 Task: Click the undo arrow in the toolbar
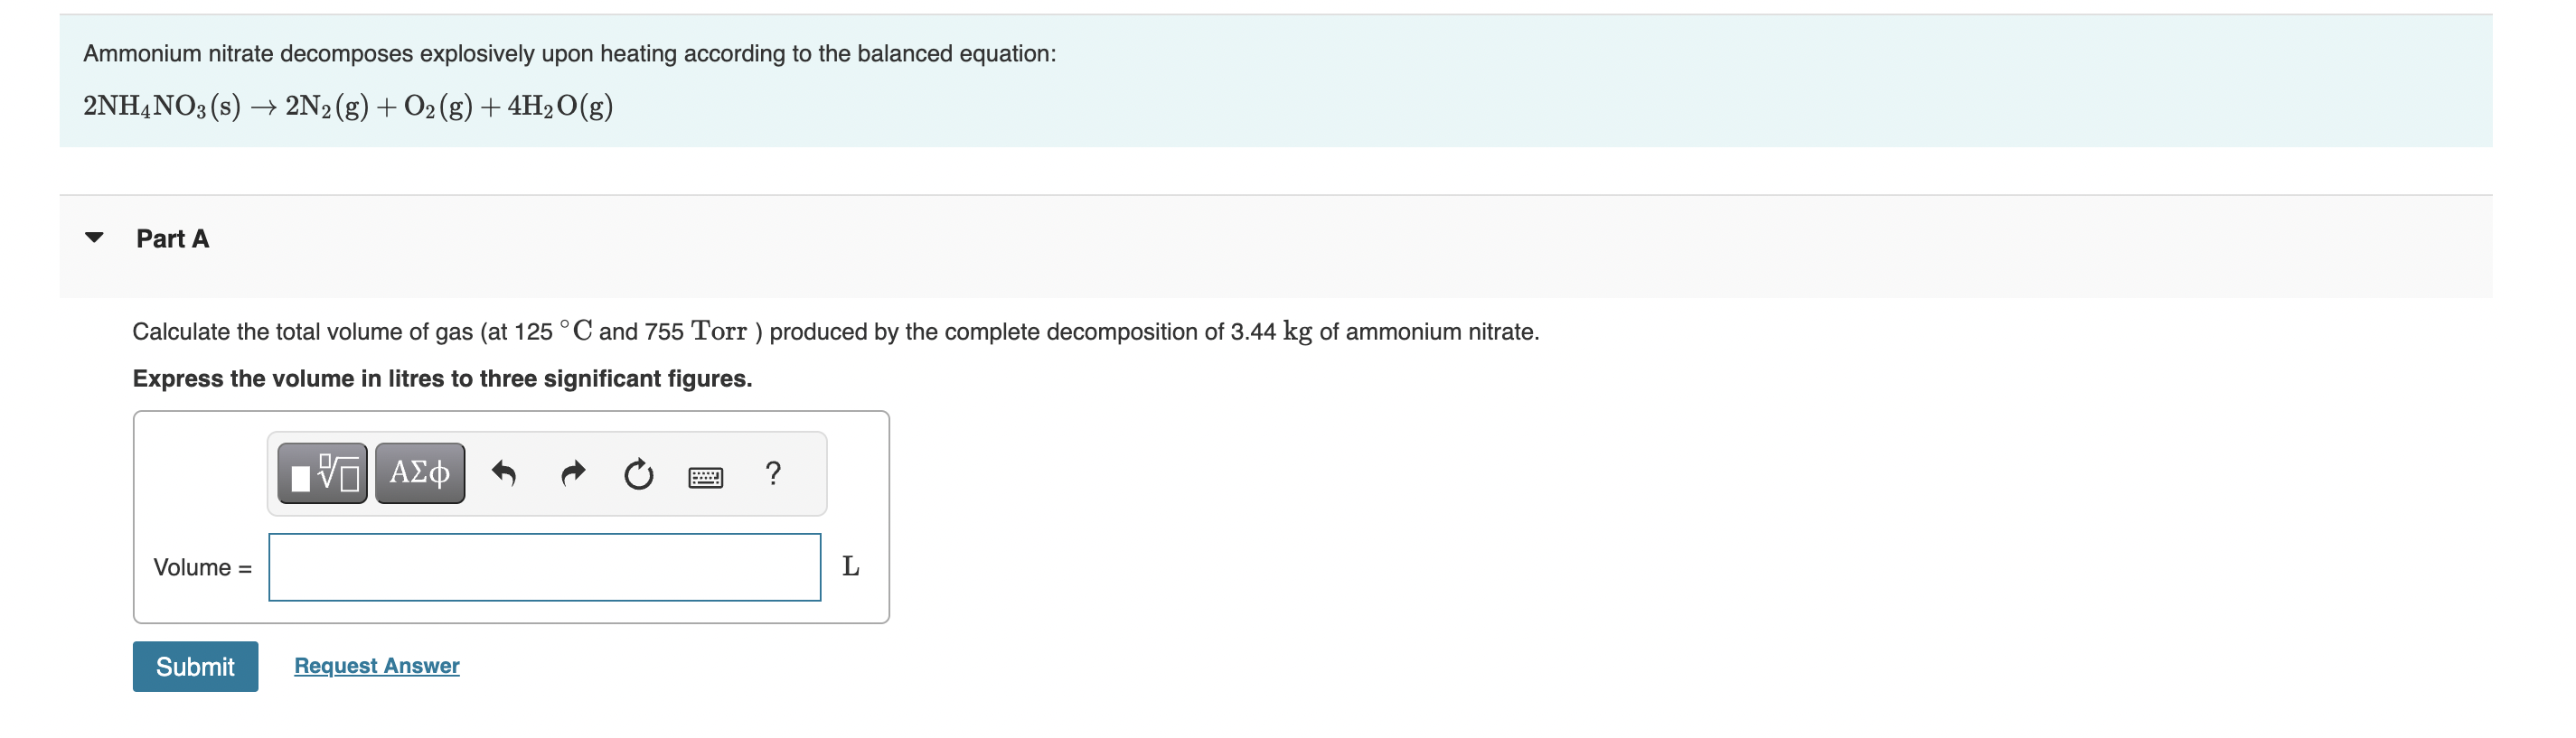[505, 473]
